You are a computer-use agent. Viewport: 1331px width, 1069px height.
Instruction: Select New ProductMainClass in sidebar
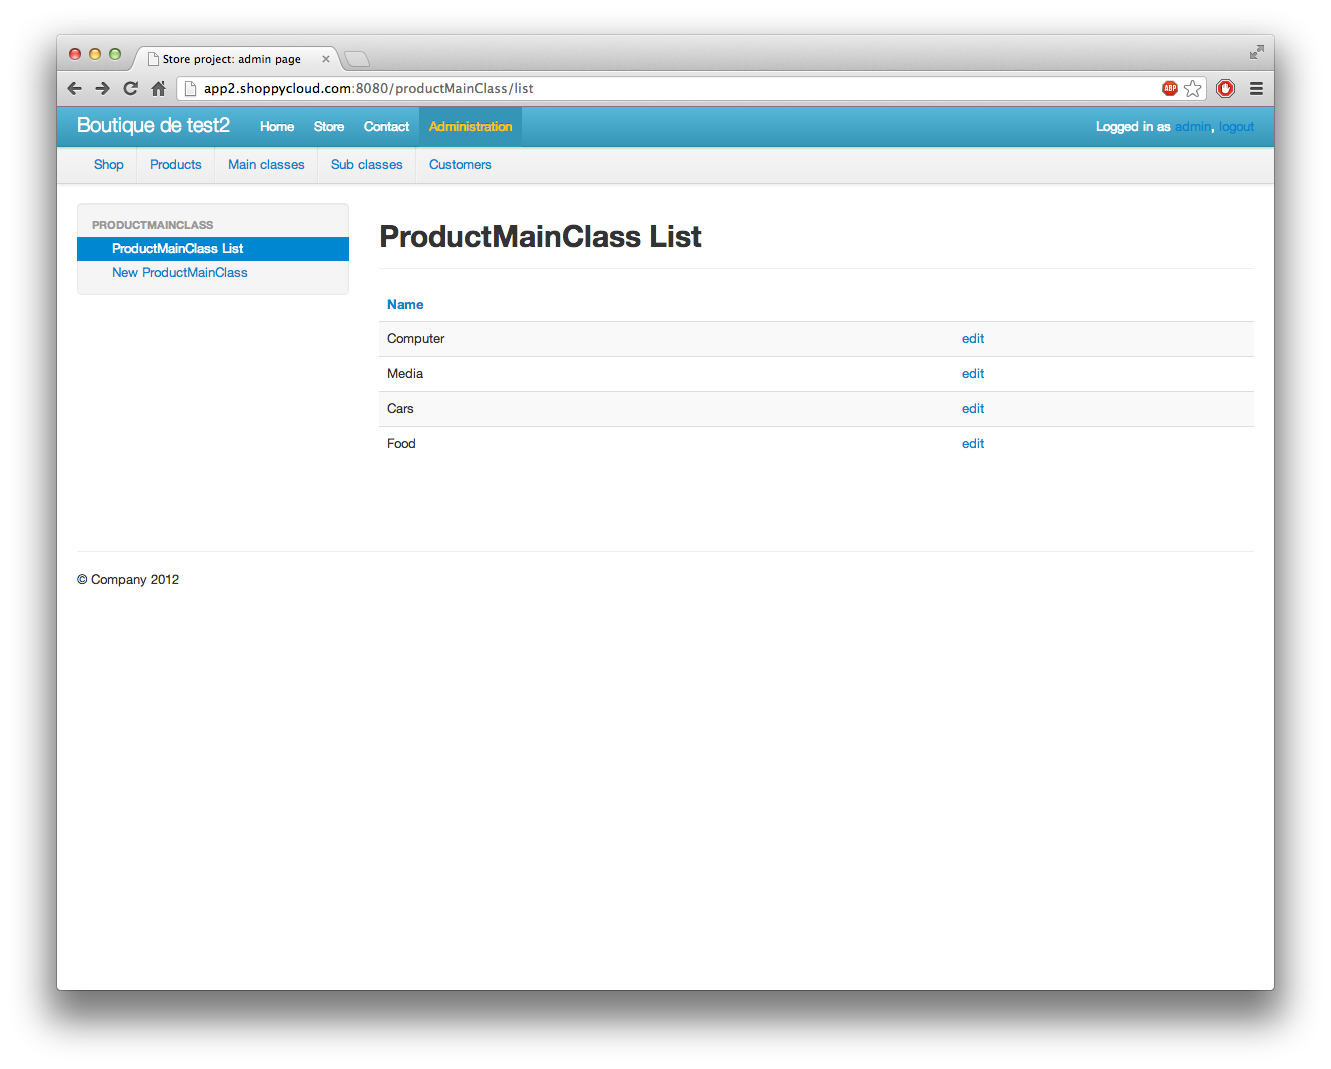(x=180, y=273)
